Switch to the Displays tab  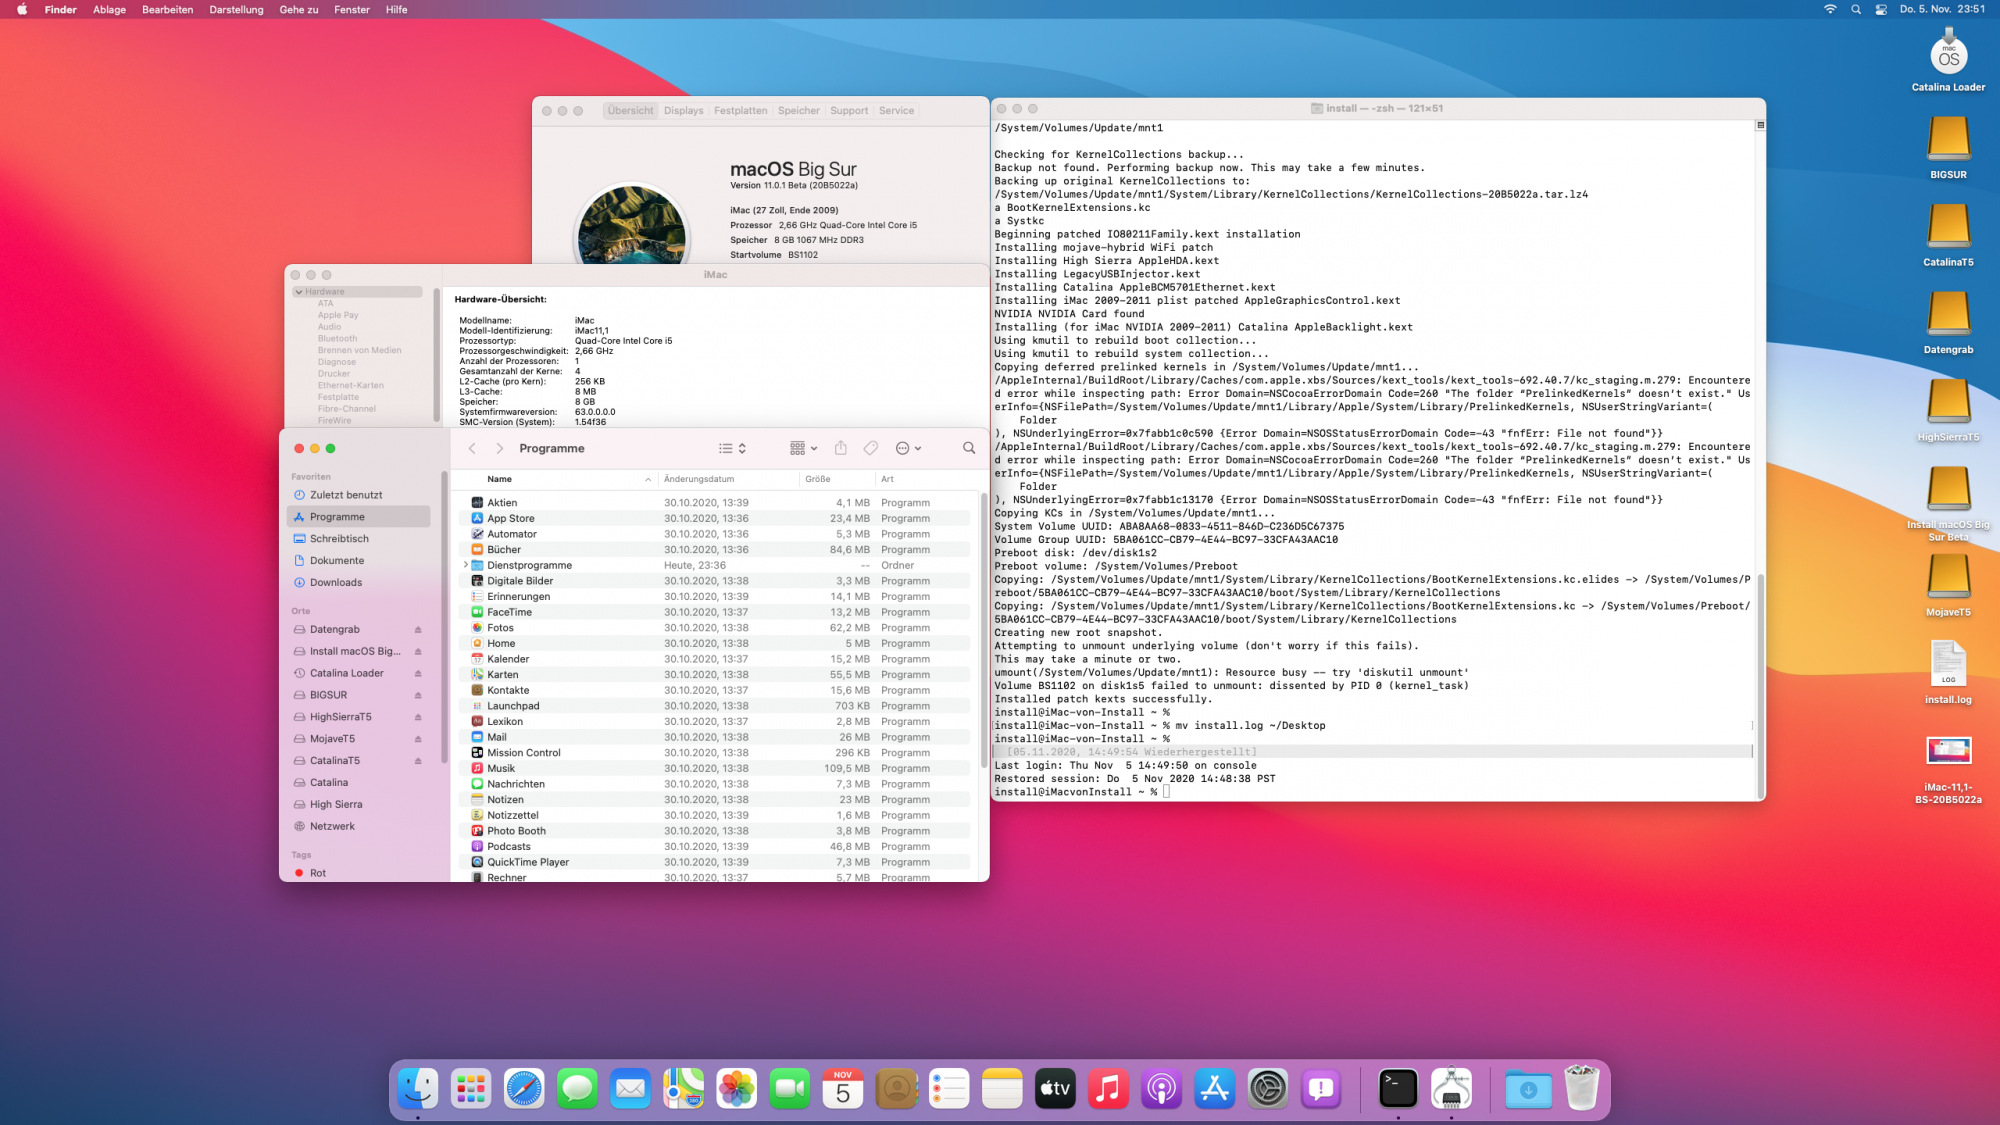coord(683,111)
